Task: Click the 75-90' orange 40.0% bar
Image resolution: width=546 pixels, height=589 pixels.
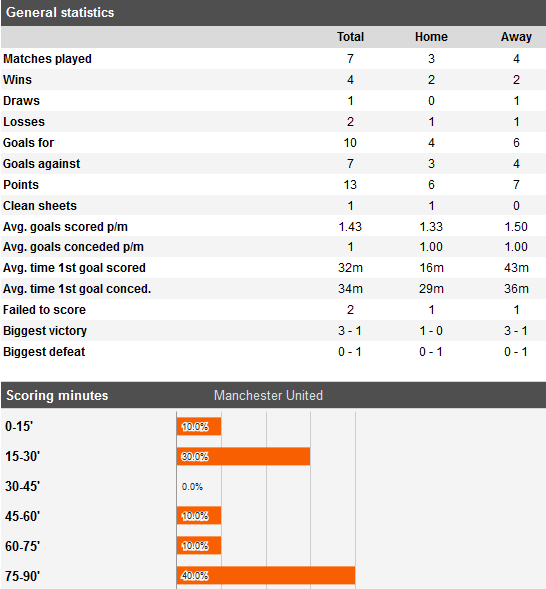Action: coord(266,575)
